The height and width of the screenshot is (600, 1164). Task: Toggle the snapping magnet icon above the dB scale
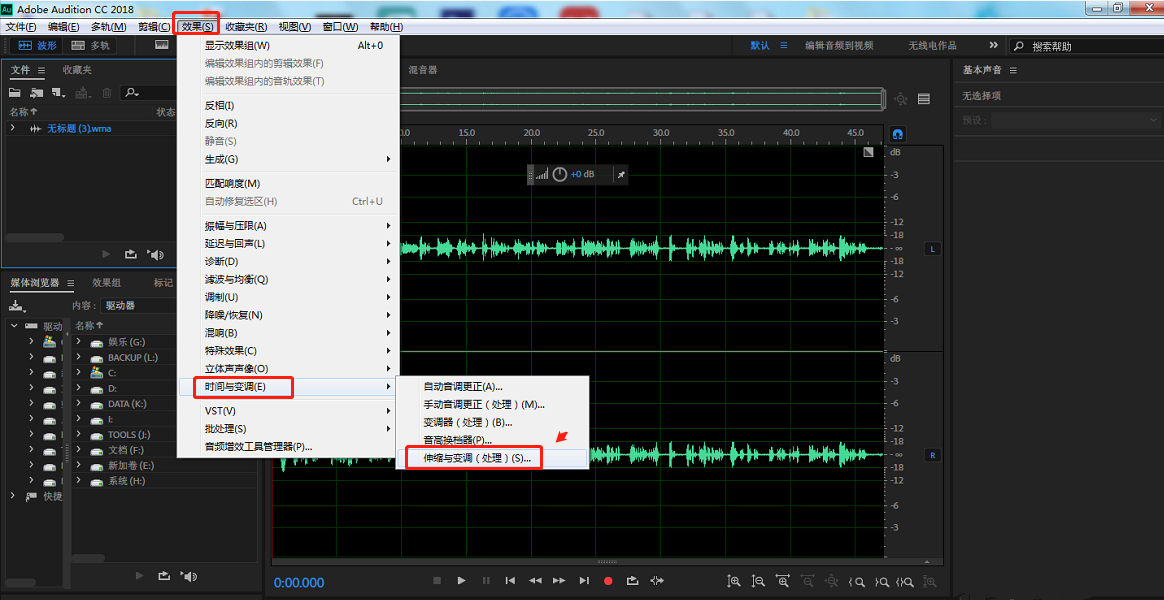tap(897, 134)
